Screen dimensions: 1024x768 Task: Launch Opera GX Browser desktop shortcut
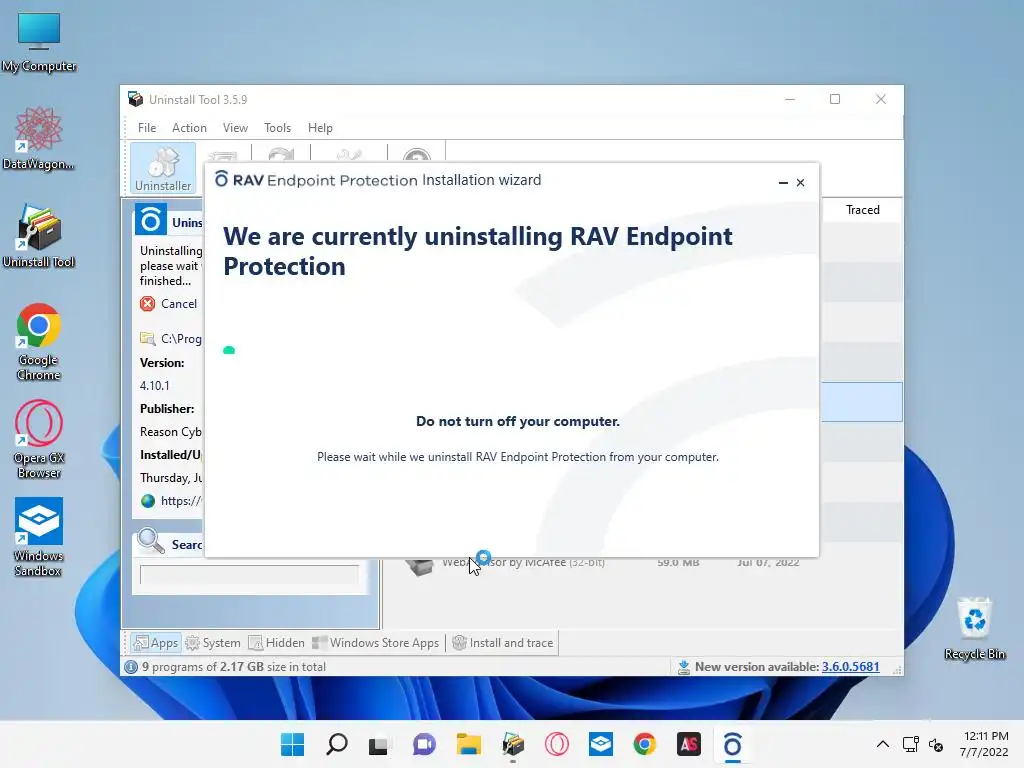click(39, 440)
